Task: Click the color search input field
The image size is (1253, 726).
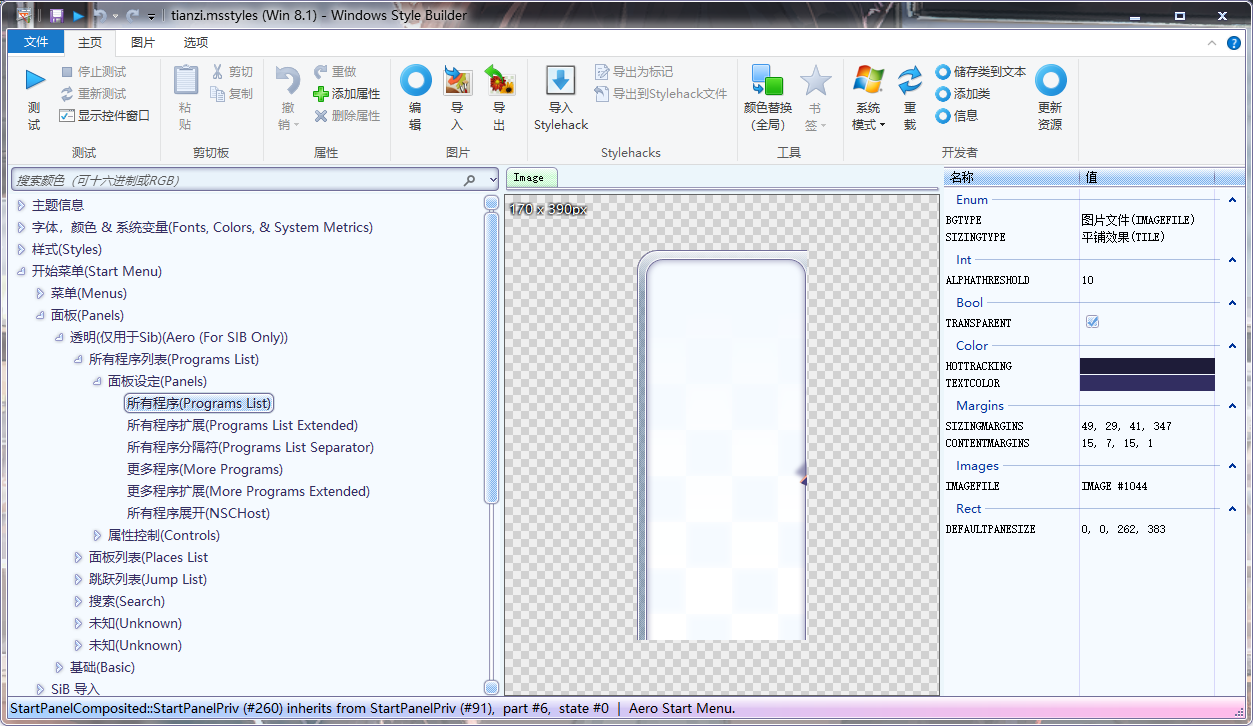Action: click(236, 180)
